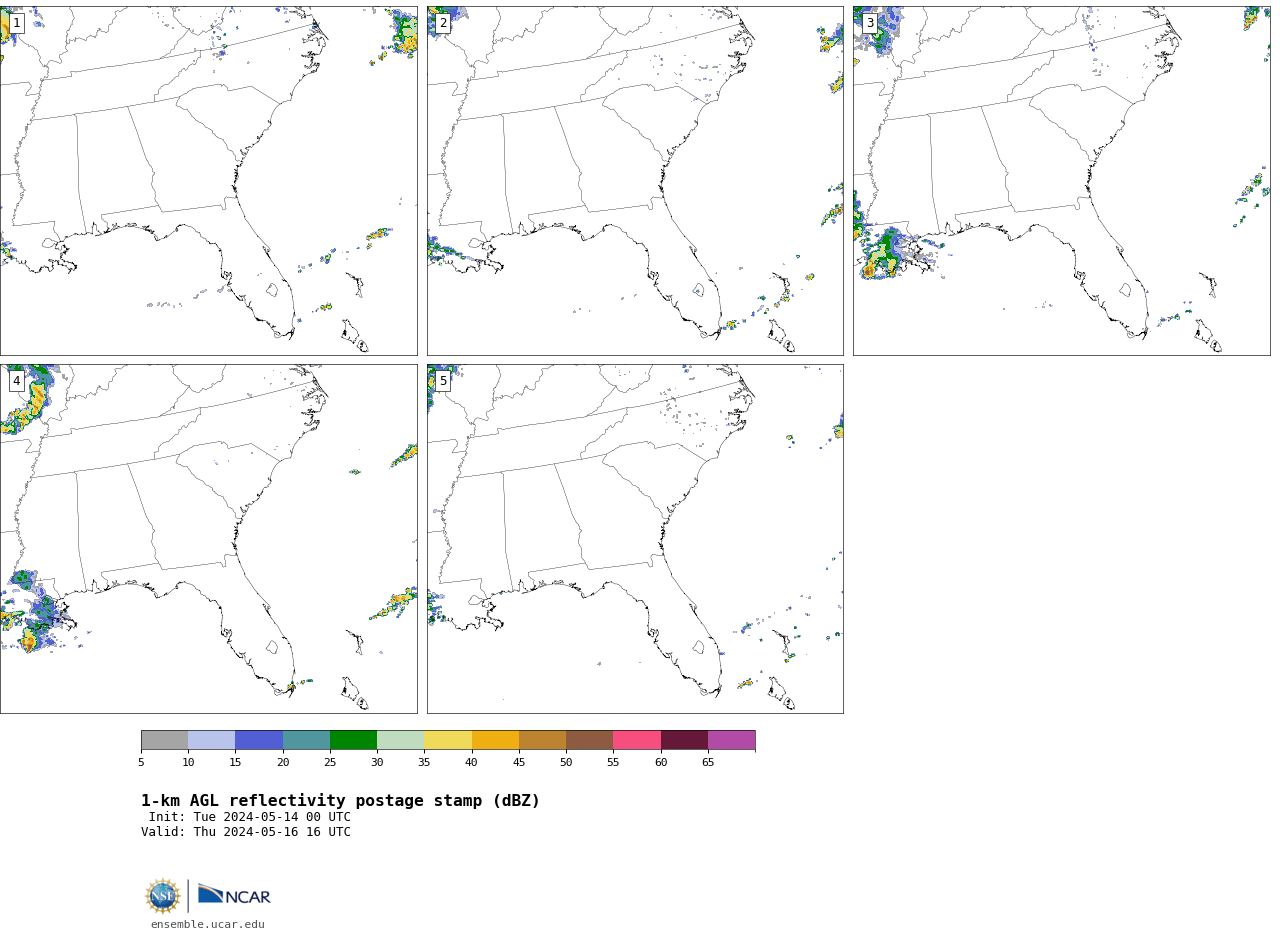Click panel label number 3
Image resolution: width=1280 pixels, height=936 pixels.
coord(869,23)
